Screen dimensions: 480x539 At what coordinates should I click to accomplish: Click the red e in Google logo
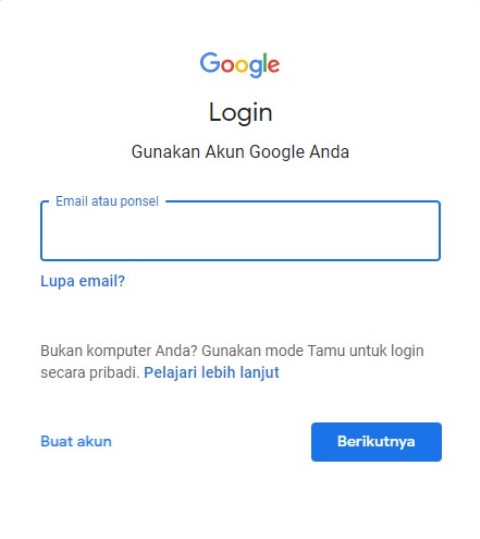pos(274,66)
